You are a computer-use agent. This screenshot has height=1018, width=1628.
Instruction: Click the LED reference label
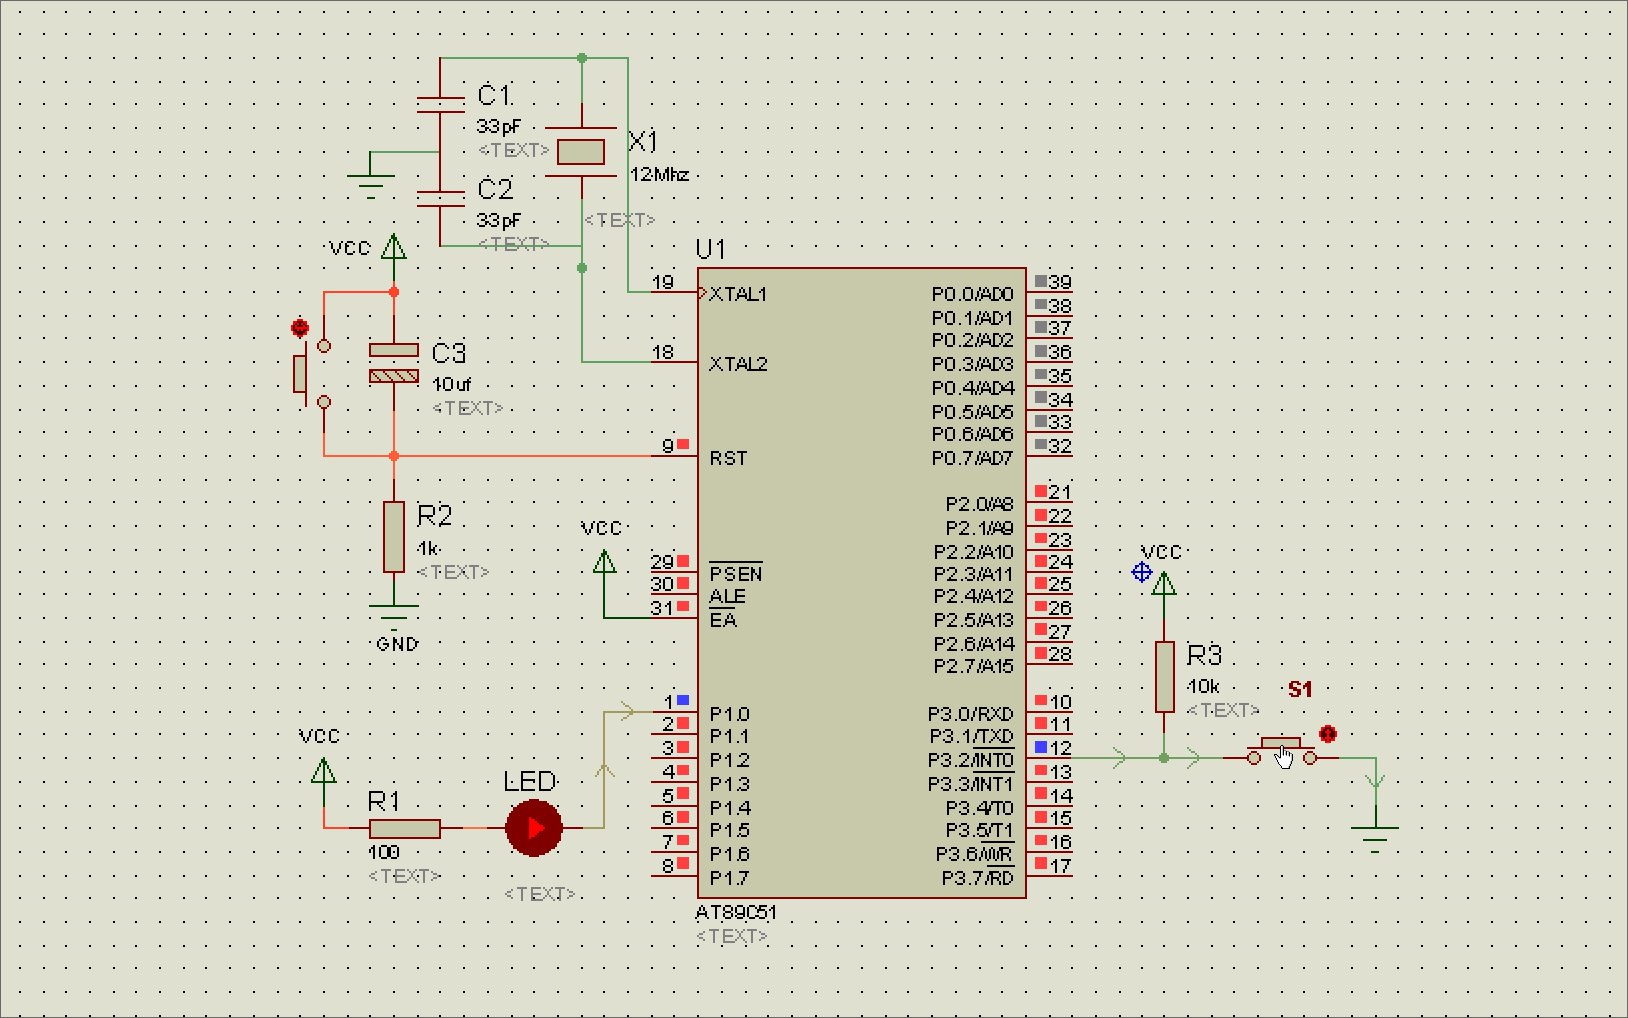click(529, 782)
